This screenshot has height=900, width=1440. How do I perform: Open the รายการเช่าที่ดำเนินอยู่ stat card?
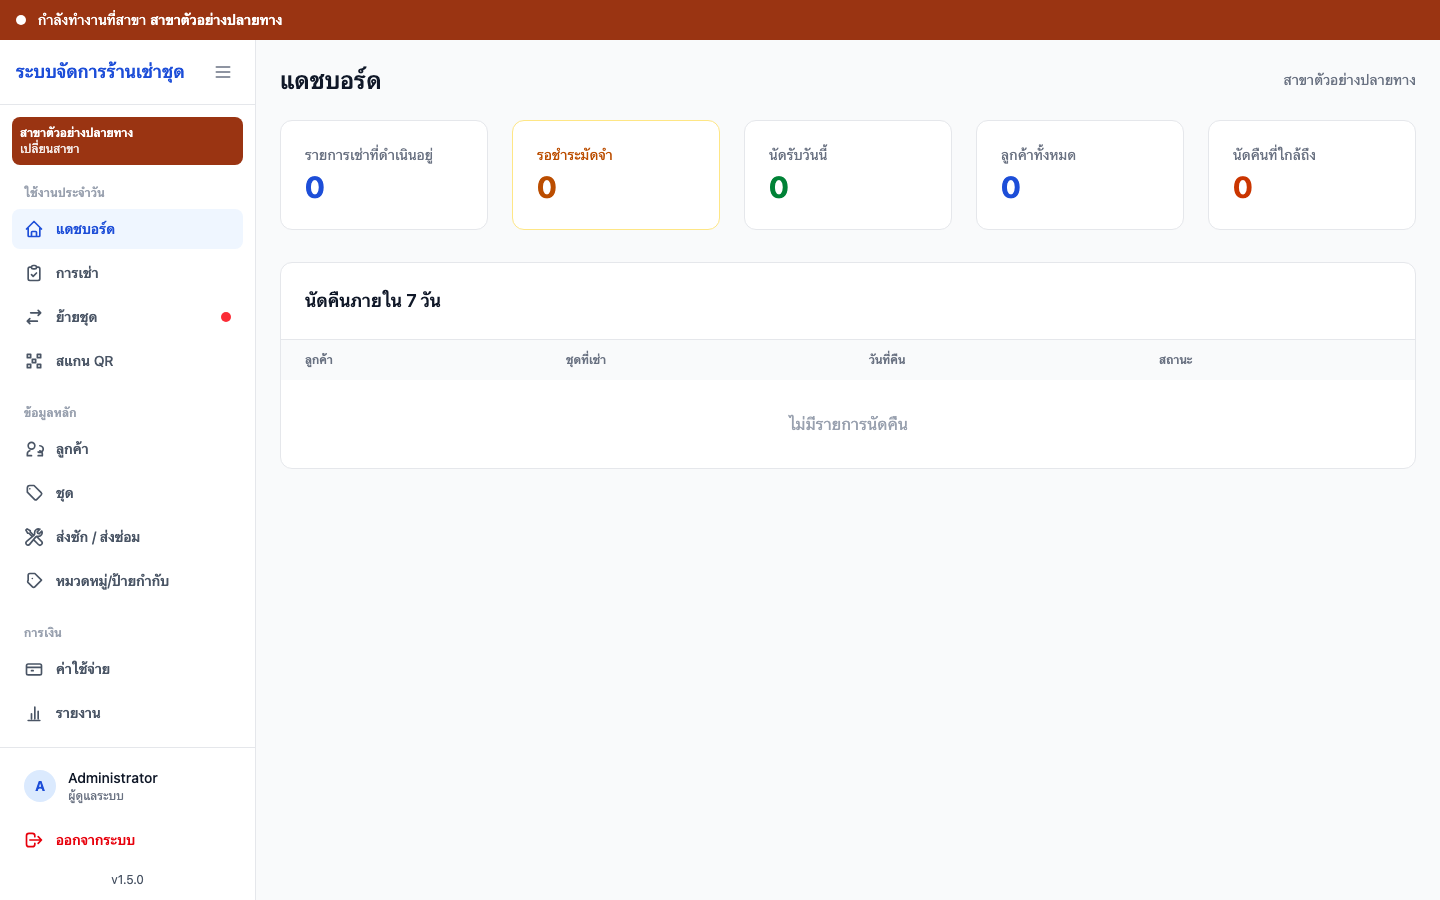click(x=384, y=175)
